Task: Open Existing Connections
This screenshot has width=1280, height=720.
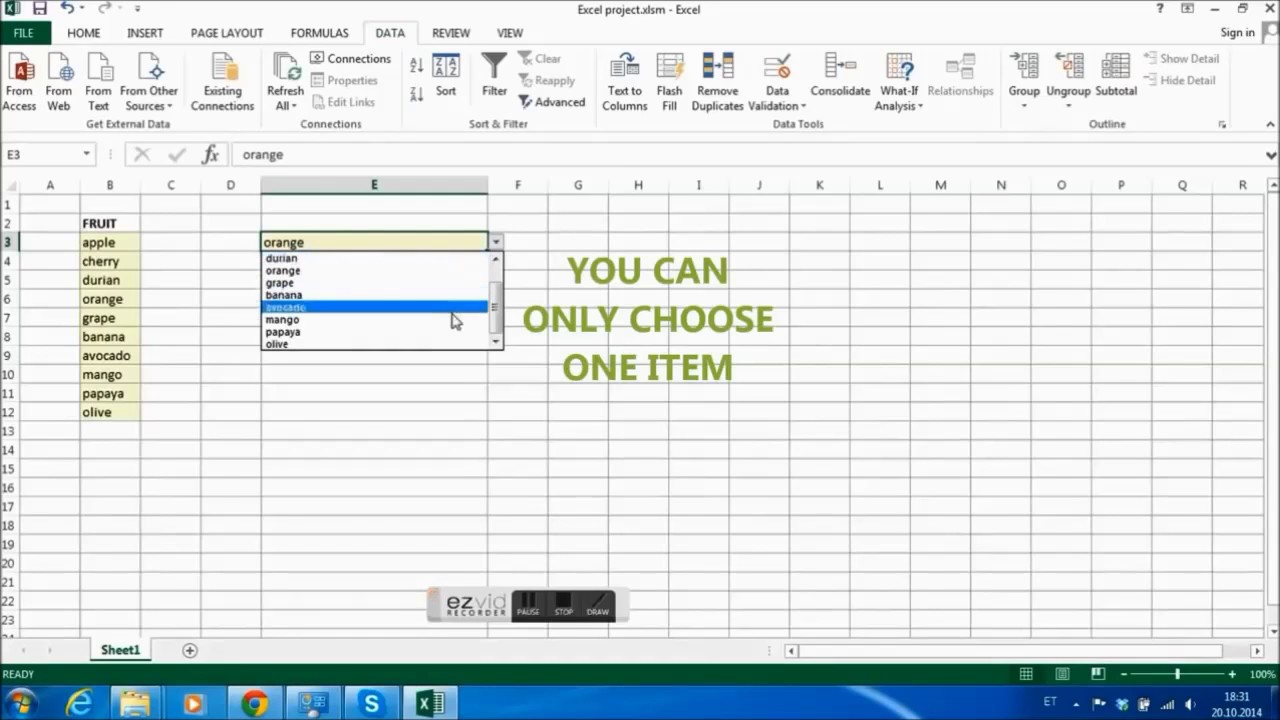Action: [222, 82]
